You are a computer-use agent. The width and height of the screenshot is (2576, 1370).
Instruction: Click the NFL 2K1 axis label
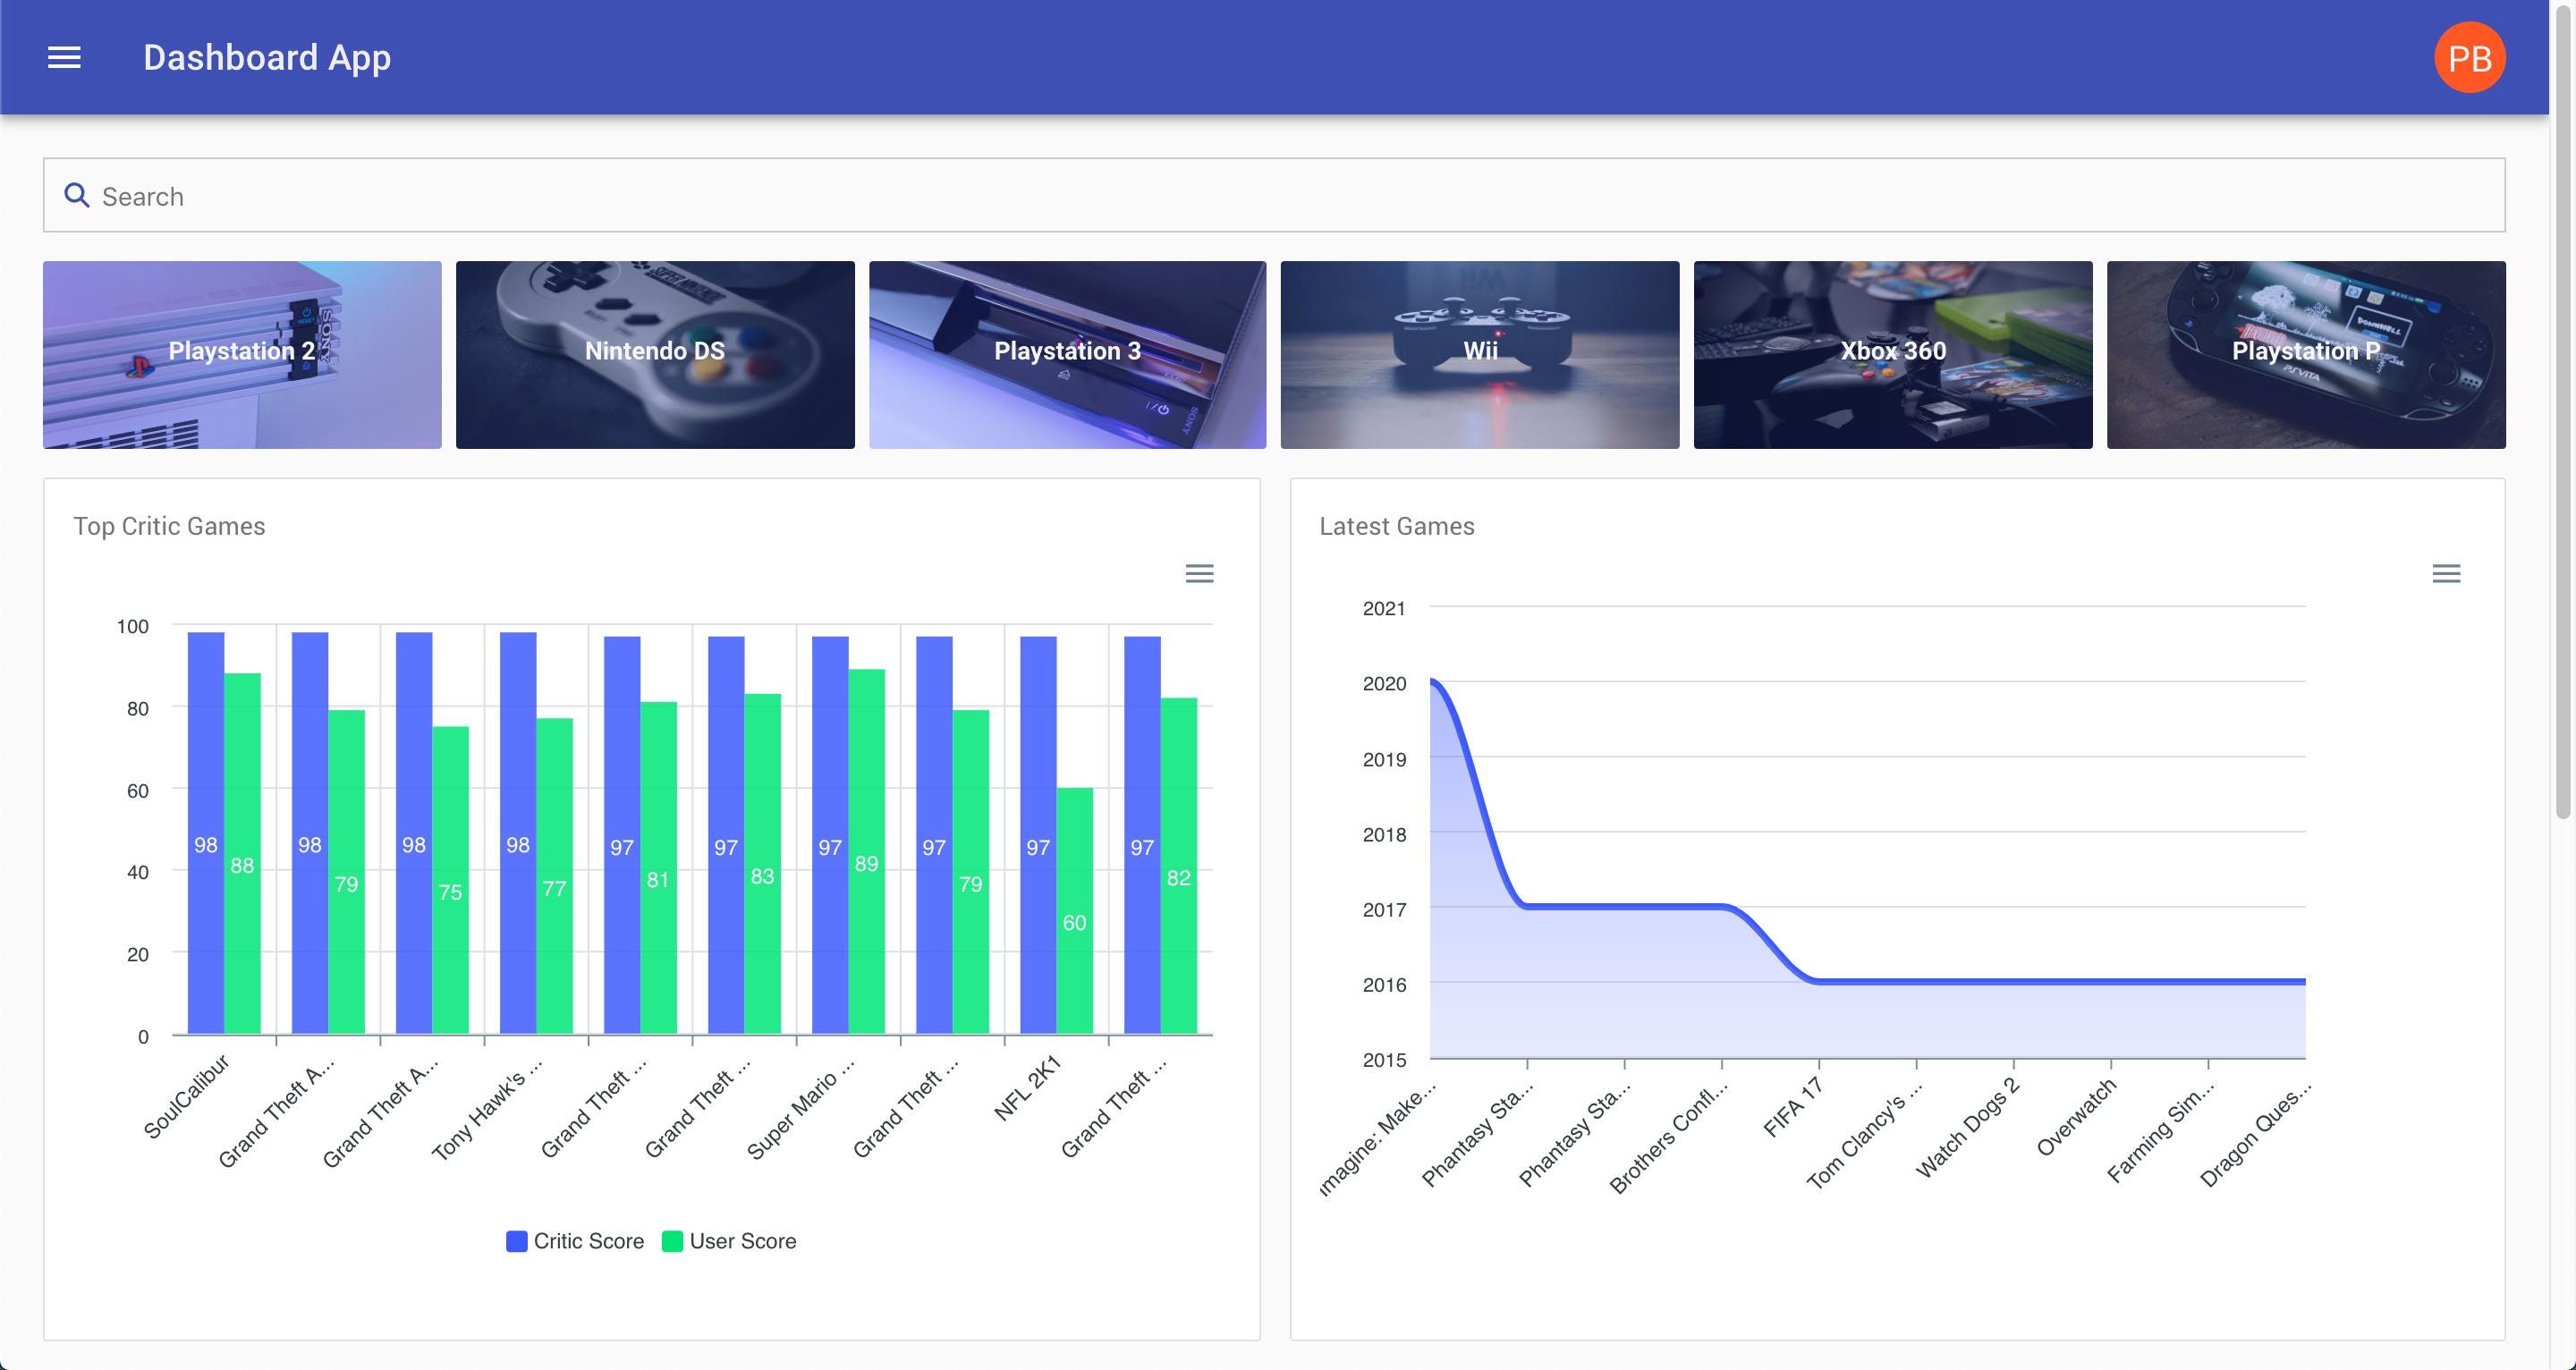pyautogui.click(x=1027, y=1087)
